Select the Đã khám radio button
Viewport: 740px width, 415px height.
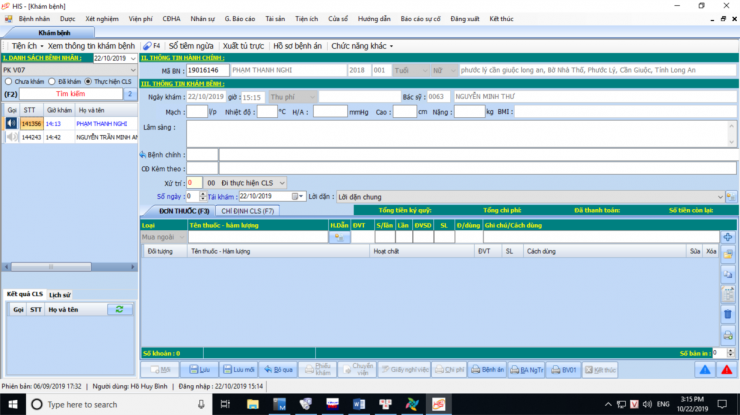click(51, 81)
